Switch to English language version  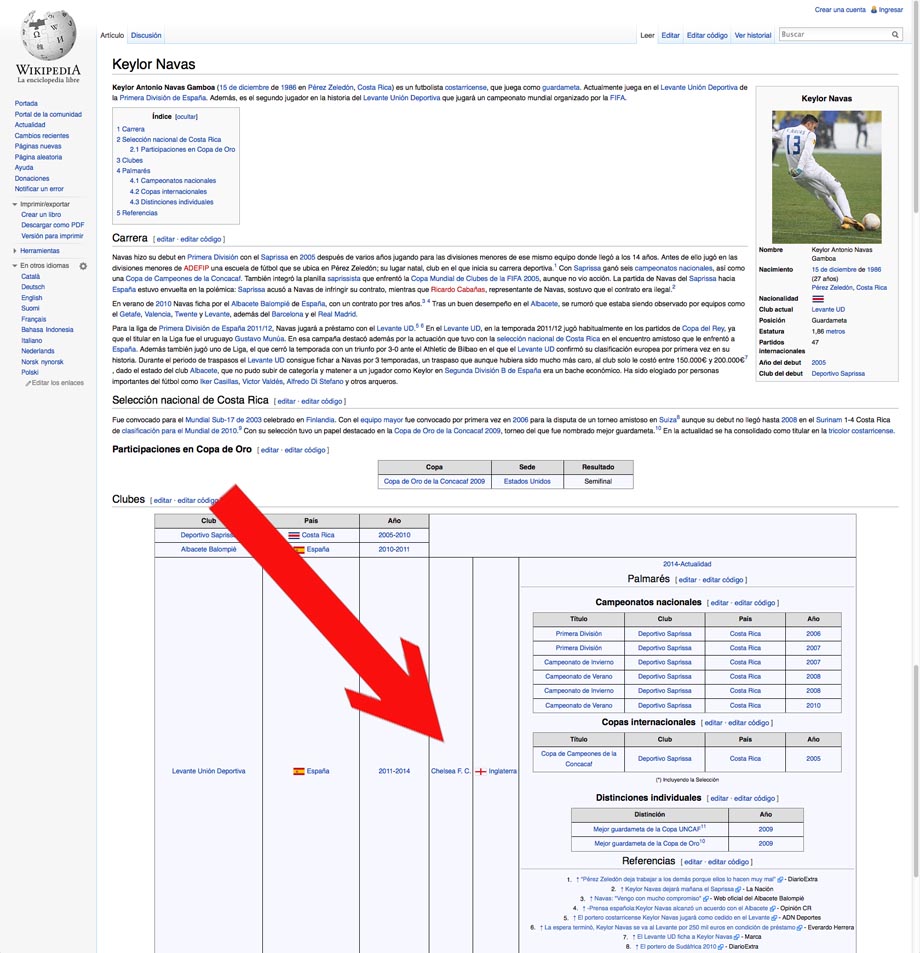32,298
